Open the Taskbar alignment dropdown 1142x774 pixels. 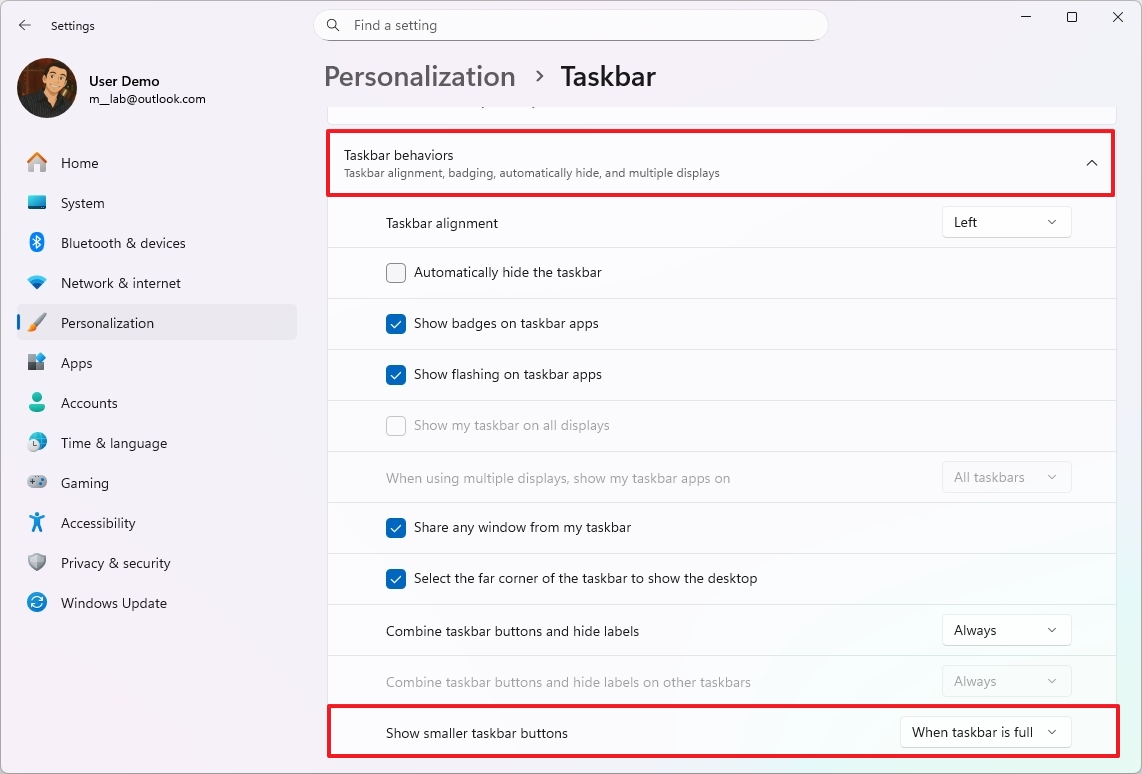1005,221
